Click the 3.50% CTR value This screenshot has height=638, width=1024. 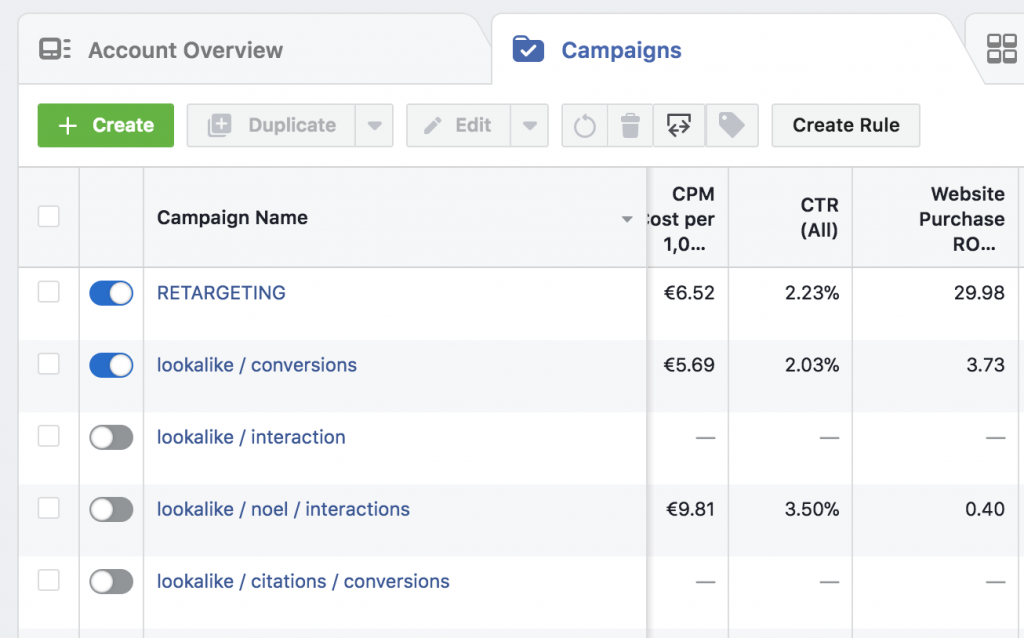(x=812, y=509)
